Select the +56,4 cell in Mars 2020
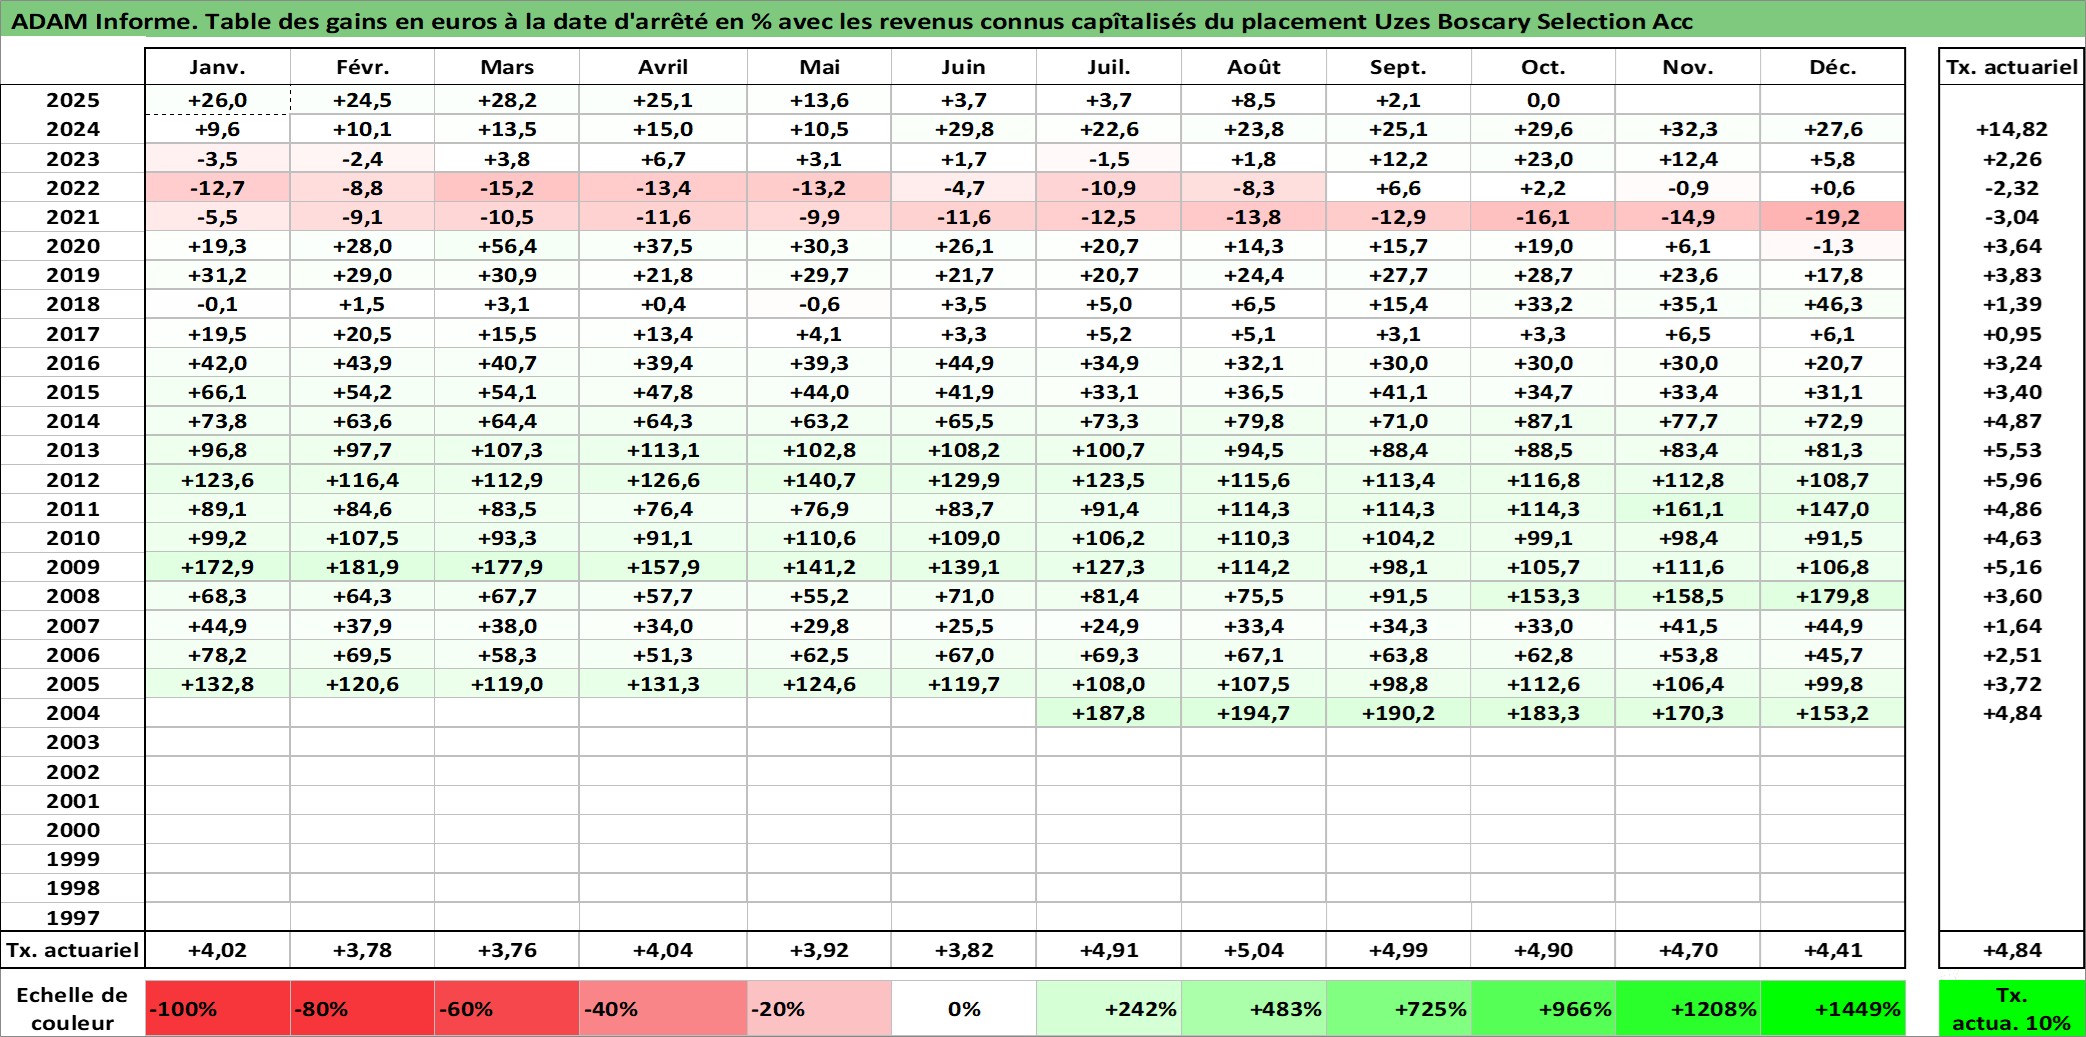Screen dimensions: 2086x1037 (507, 246)
